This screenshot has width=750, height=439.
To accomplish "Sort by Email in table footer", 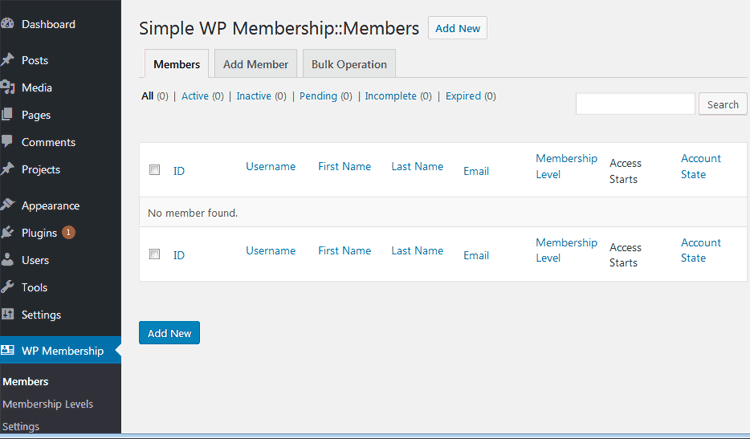I will pos(476,255).
